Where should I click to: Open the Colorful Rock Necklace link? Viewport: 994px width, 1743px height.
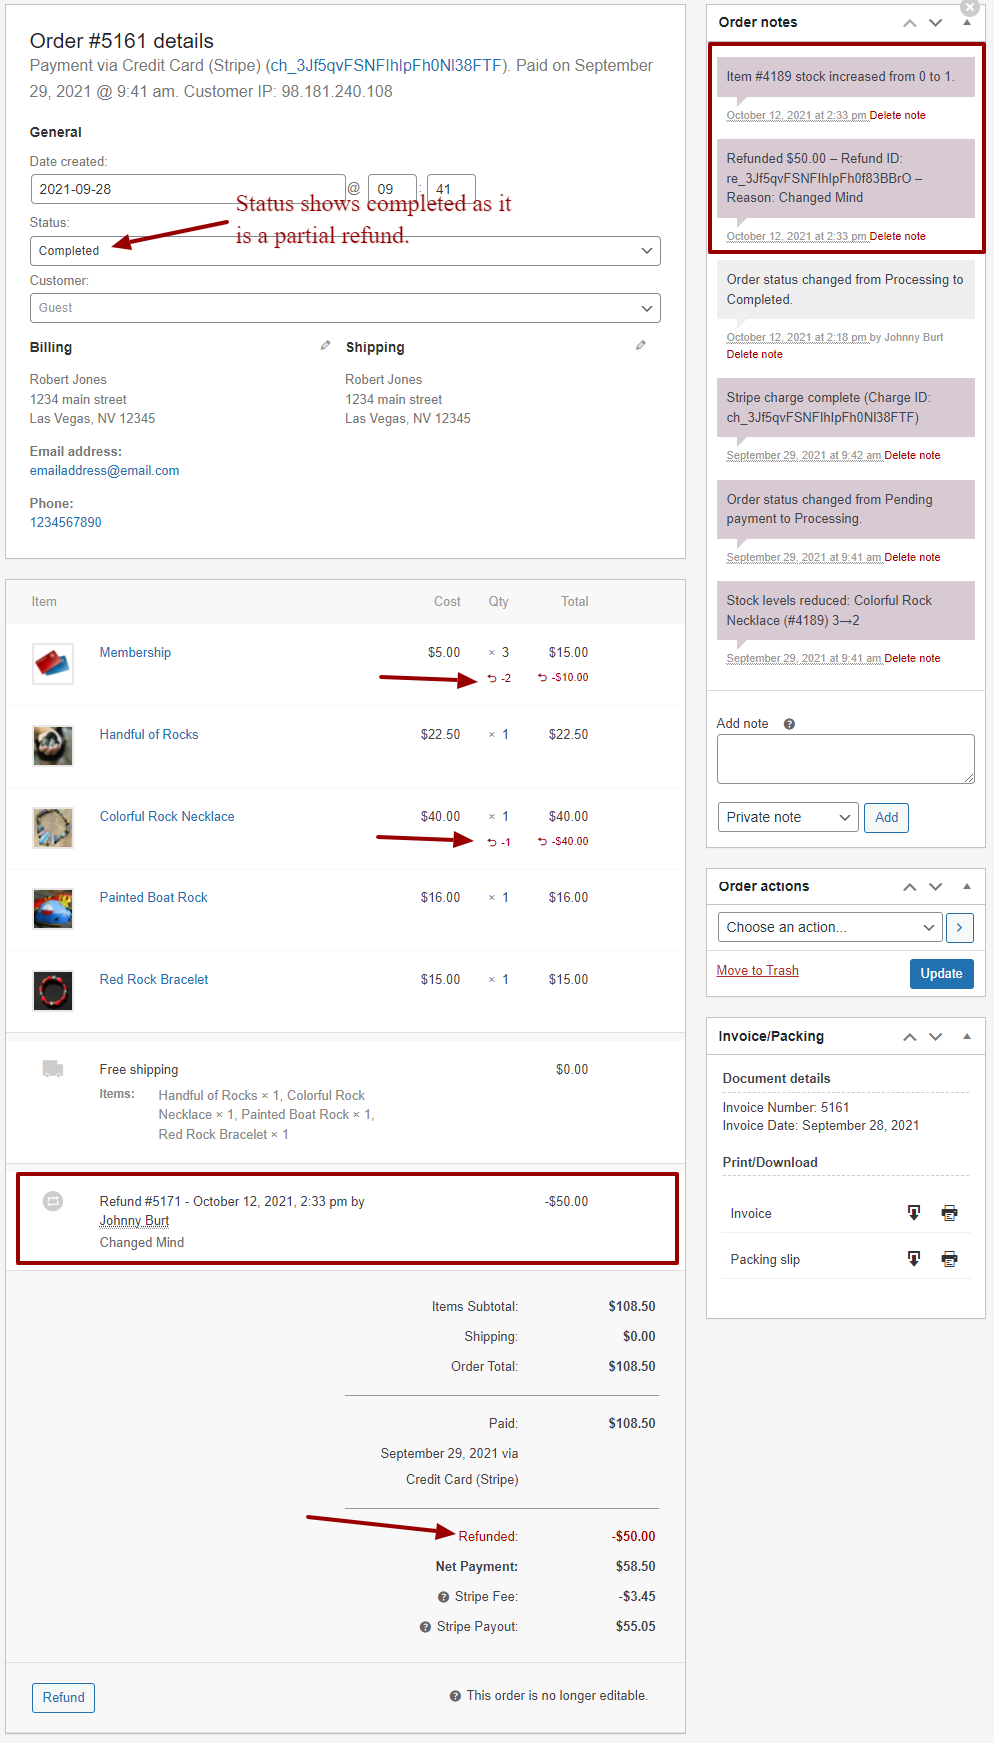[x=167, y=817]
